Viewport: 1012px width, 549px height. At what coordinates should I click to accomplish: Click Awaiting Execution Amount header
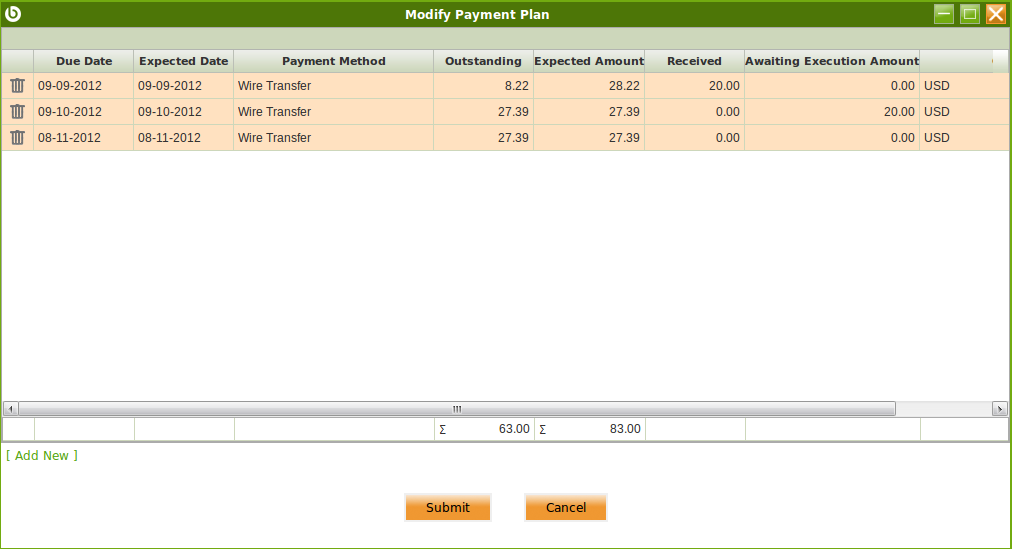point(831,61)
